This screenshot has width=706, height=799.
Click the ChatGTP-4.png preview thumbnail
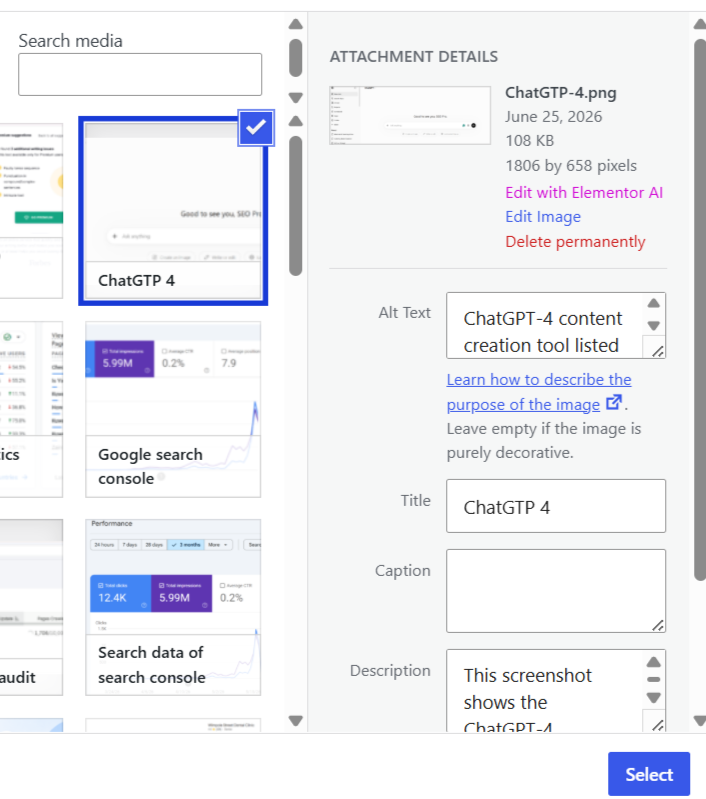coord(410,116)
